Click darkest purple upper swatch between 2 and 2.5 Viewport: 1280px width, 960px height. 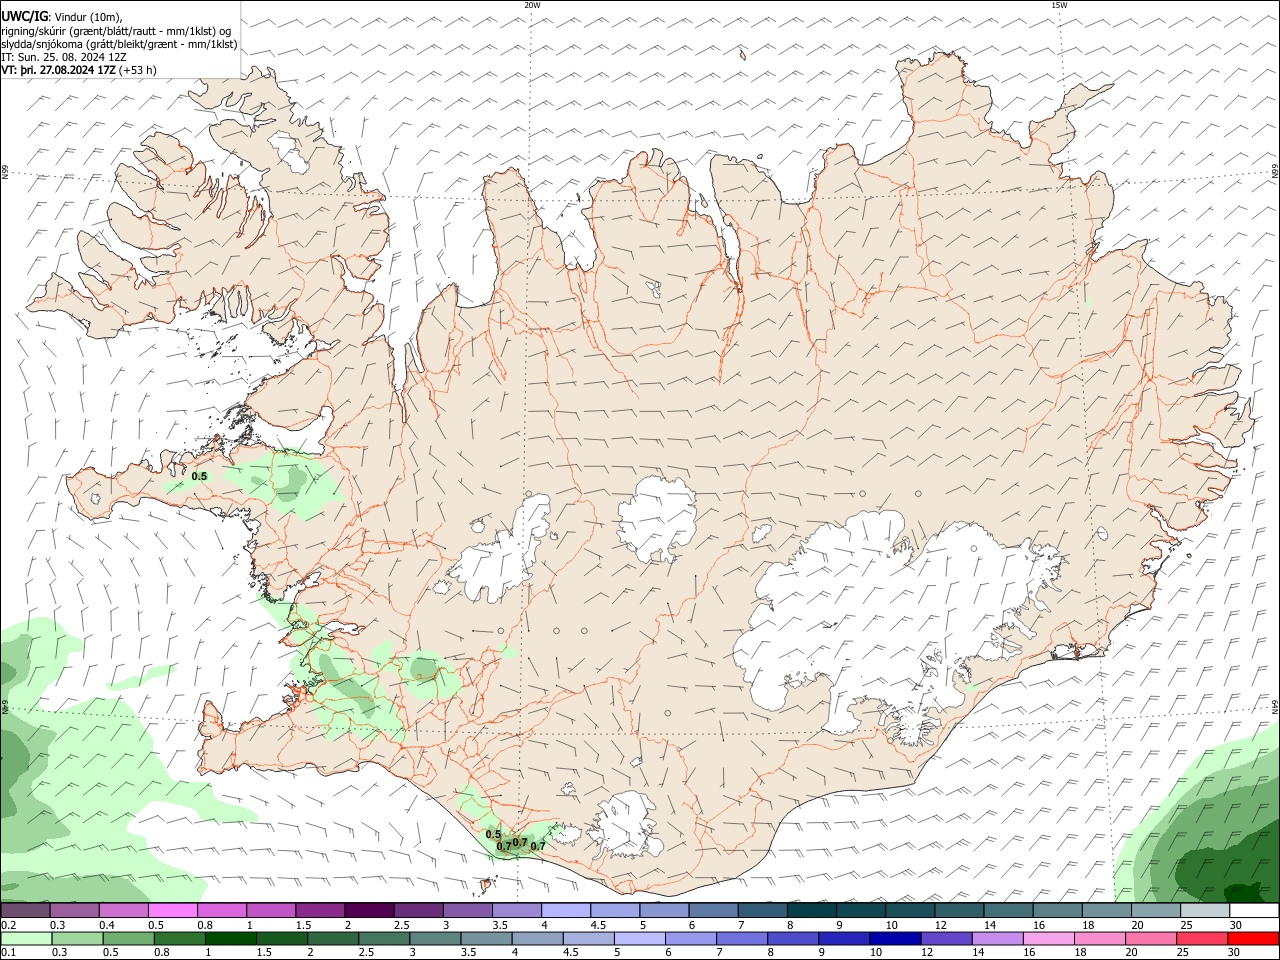coord(369,910)
